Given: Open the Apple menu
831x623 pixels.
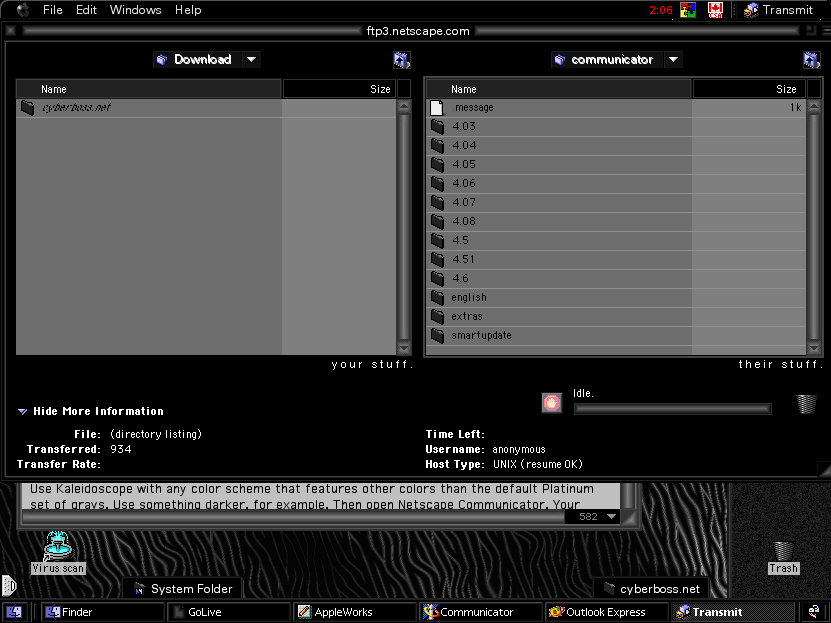Looking at the screenshot, I should tap(23, 10).
